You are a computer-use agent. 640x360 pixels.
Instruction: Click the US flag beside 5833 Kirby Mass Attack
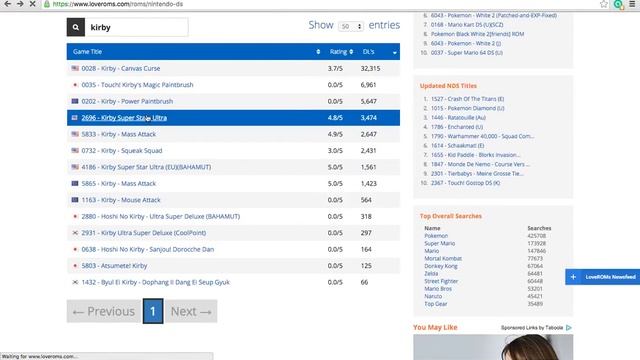click(x=75, y=134)
